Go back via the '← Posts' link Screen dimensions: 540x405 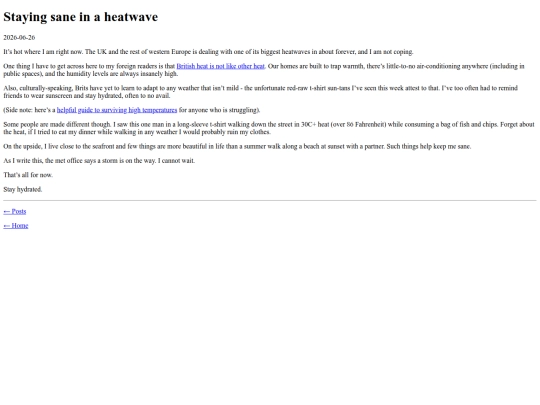pos(15,211)
